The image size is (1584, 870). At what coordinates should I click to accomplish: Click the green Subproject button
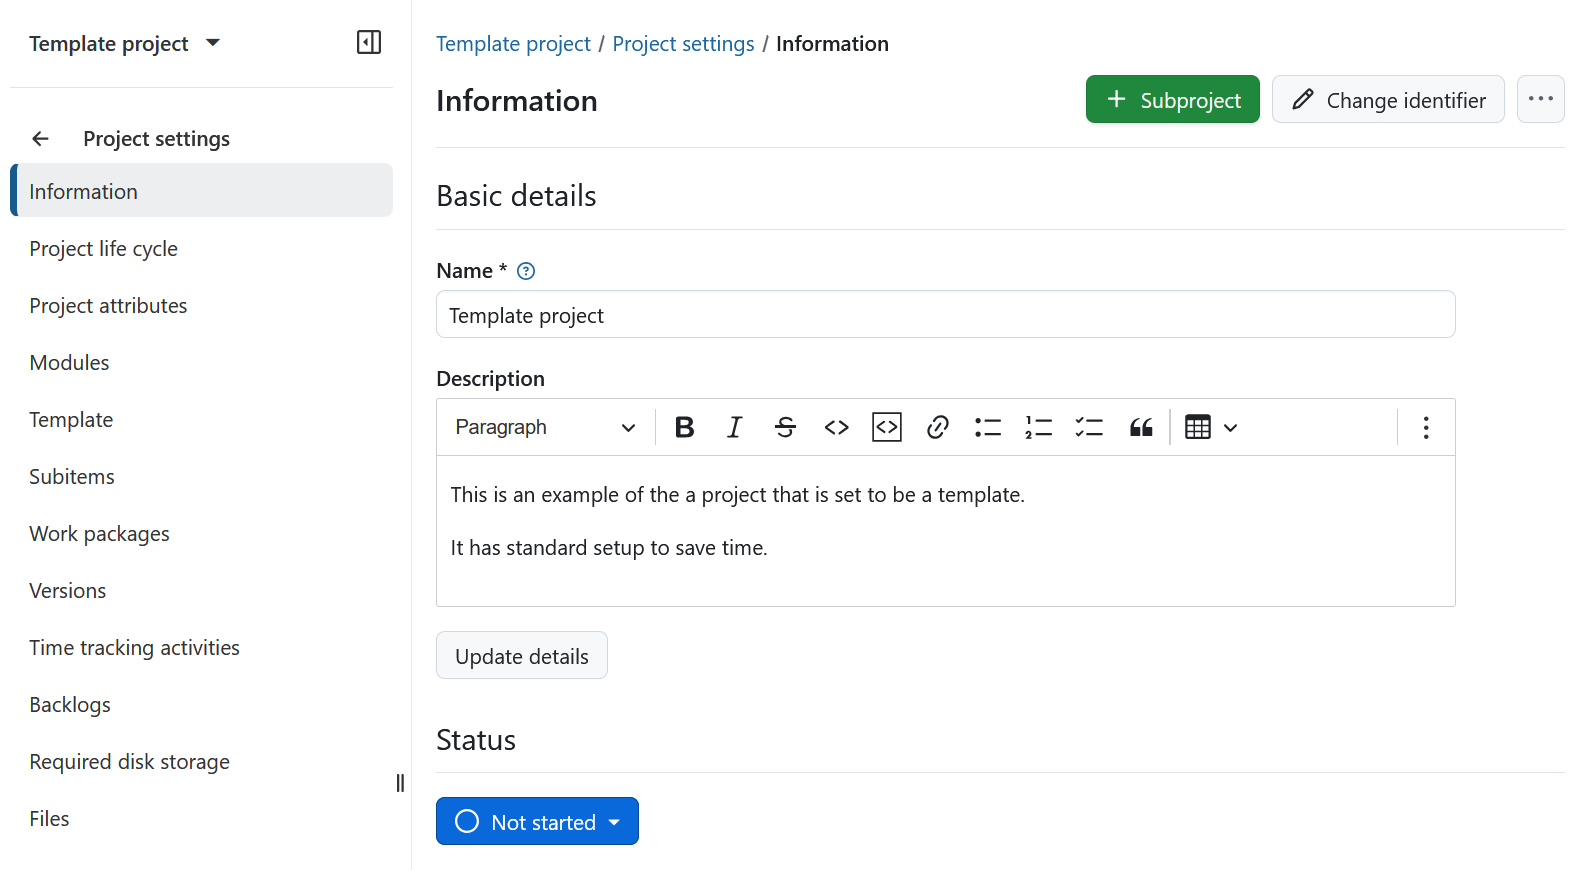1172,100
